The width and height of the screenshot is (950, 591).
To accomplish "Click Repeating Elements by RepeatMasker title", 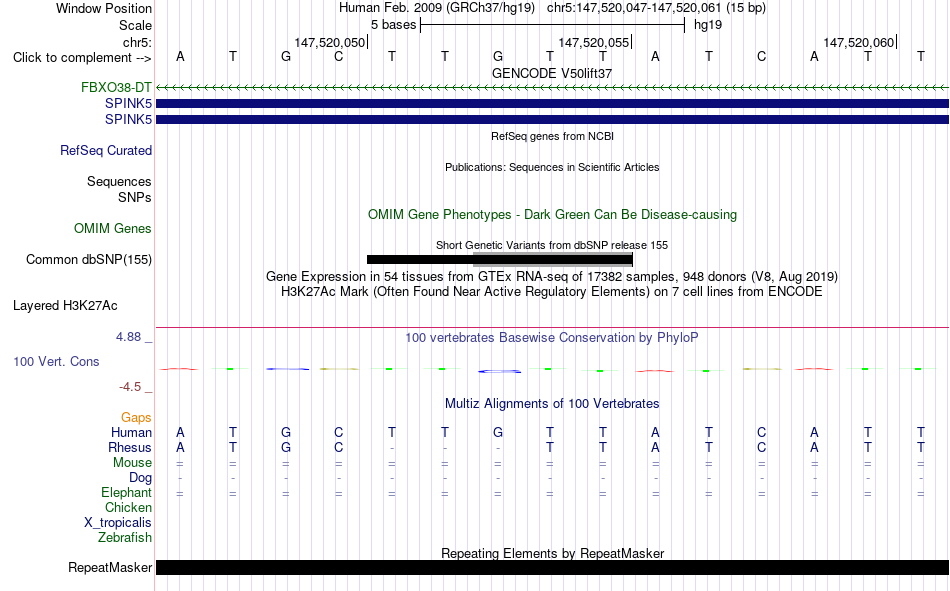I will pos(552,553).
